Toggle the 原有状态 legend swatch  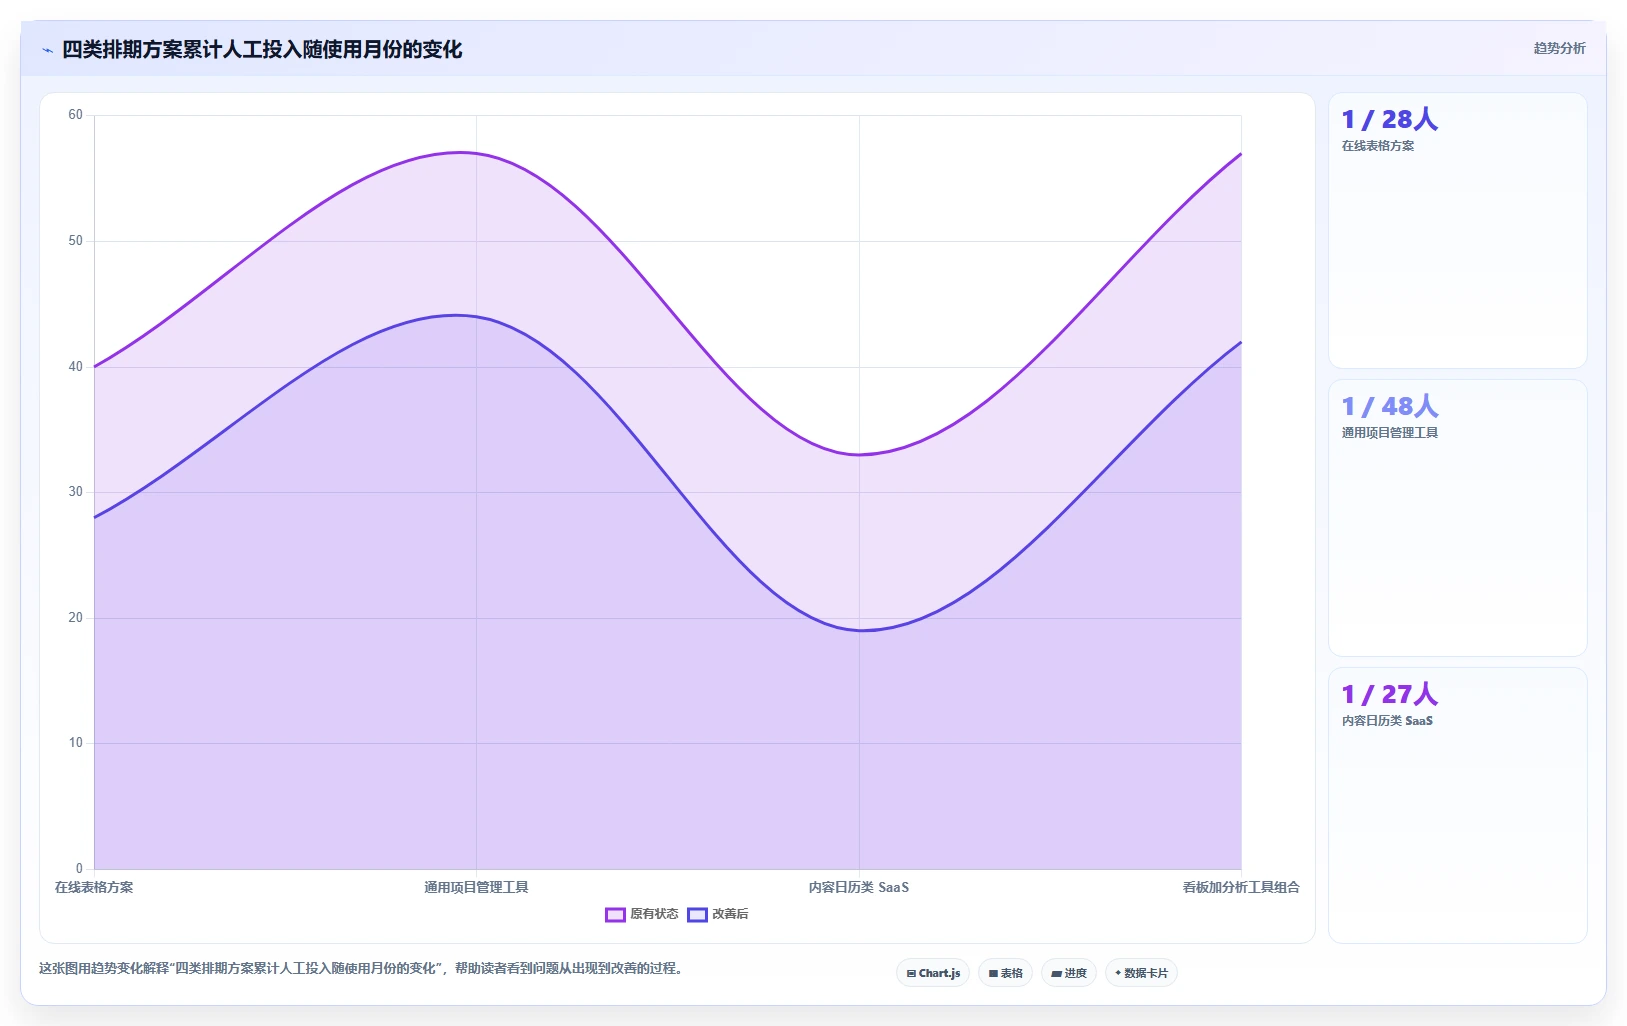pos(615,914)
